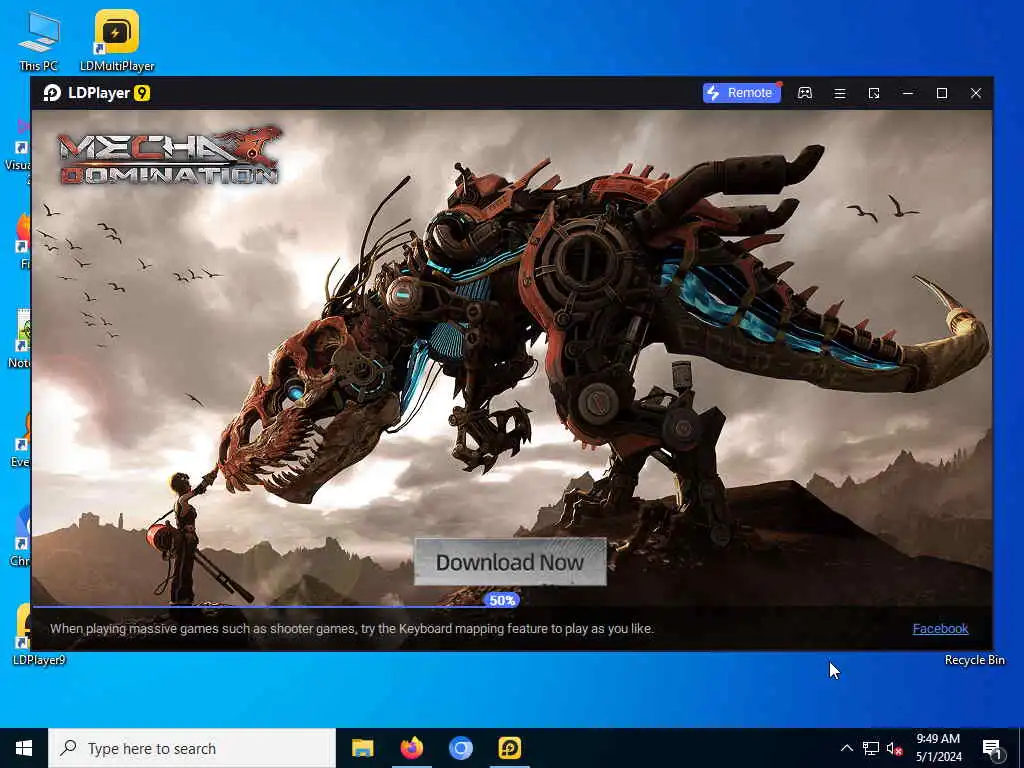Click the Remote button in LDPlayer title bar
This screenshot has width=1024, height=768.
742,93
